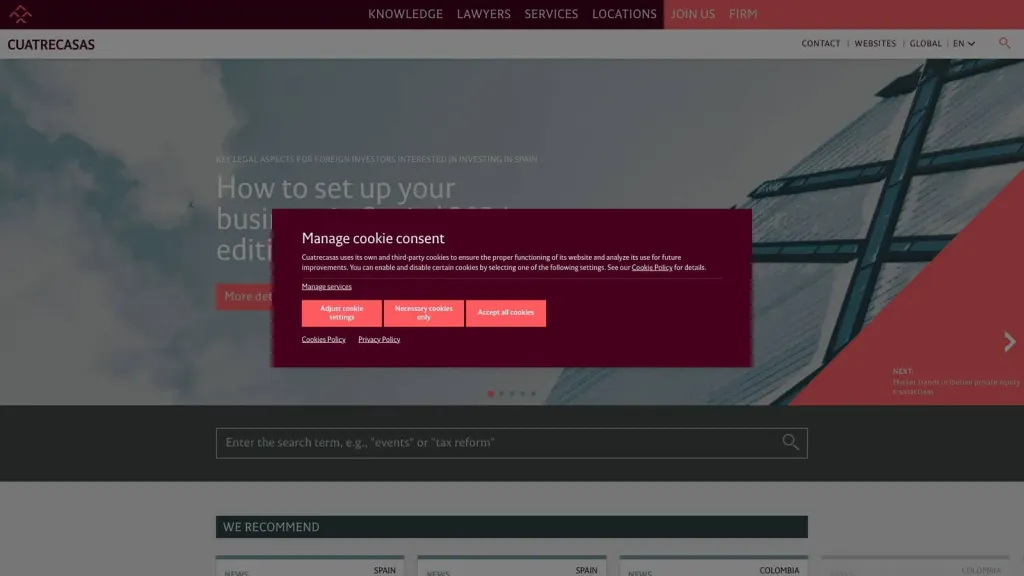The width and height of the screenshot is (1024, 576).
Task: Select the fifth carousel dot
Action: click(533, 394)
